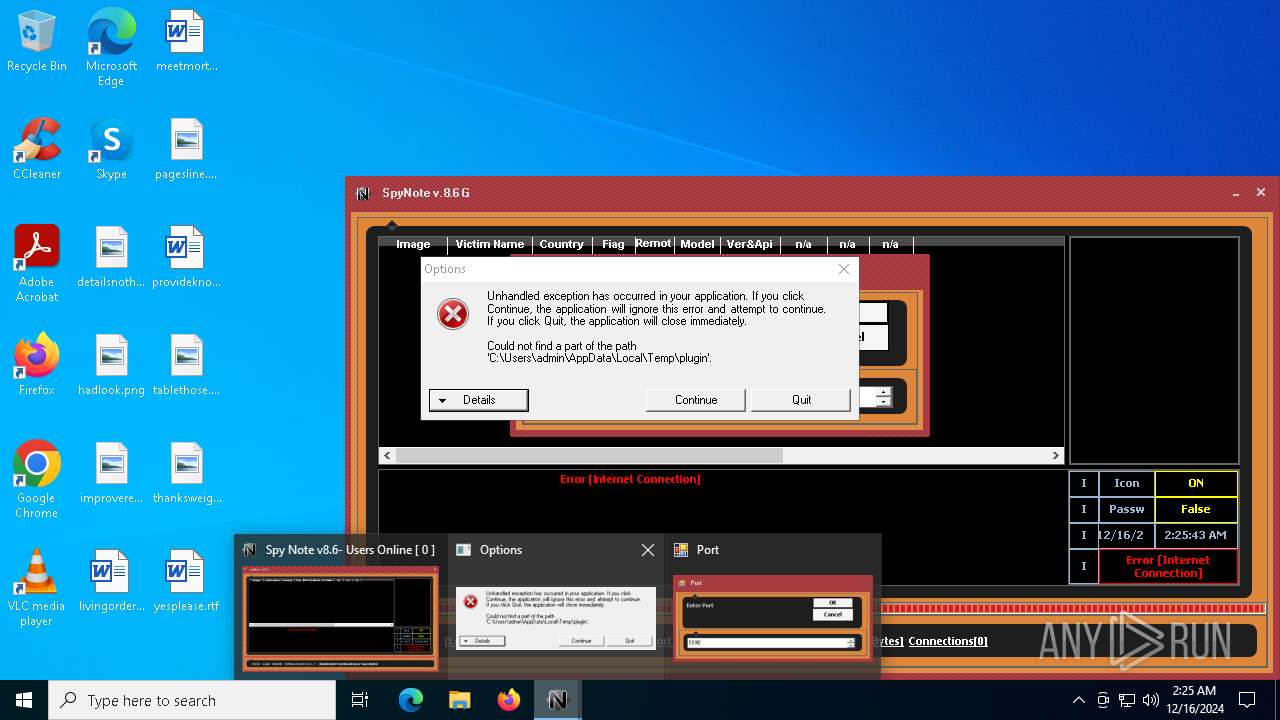1280x720 pixels.
Task: Click the Model column header
Action: tap(697, 244)
